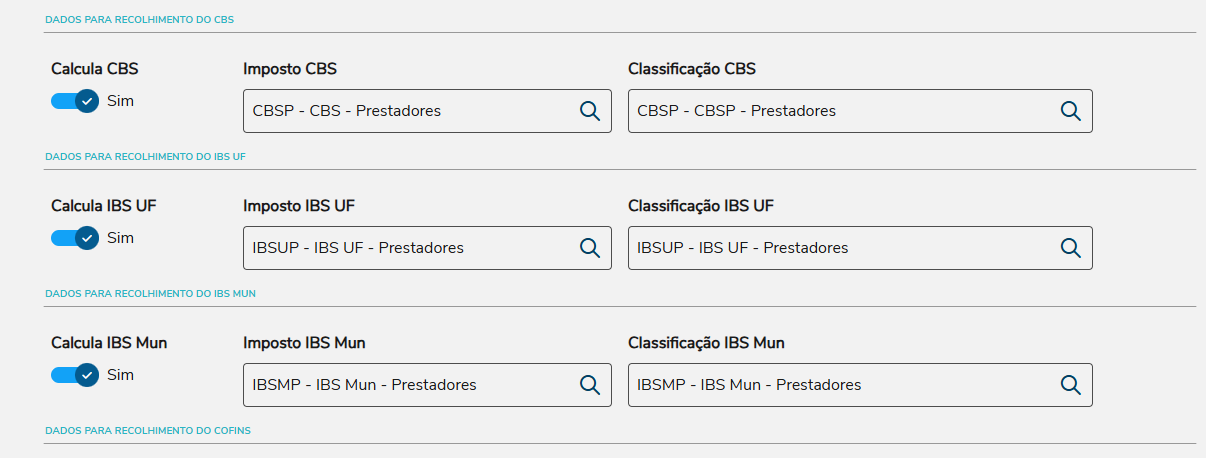Focus the Imposto IBS Mun text field
Image resolution: width=1206 pixels, height=458 pixels.
pos(405,385)
